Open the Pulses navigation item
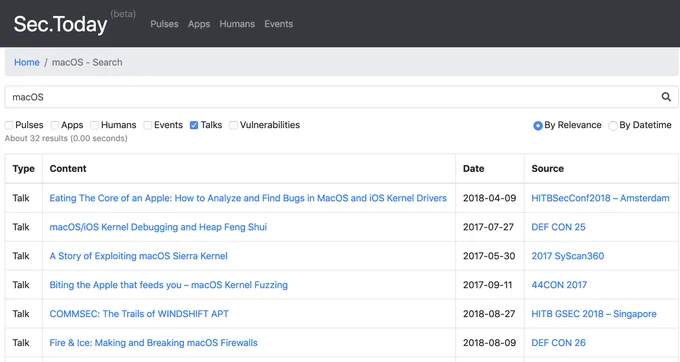Image resolution: width=680 pixels, height=362 pixels. tap(164, 24)
